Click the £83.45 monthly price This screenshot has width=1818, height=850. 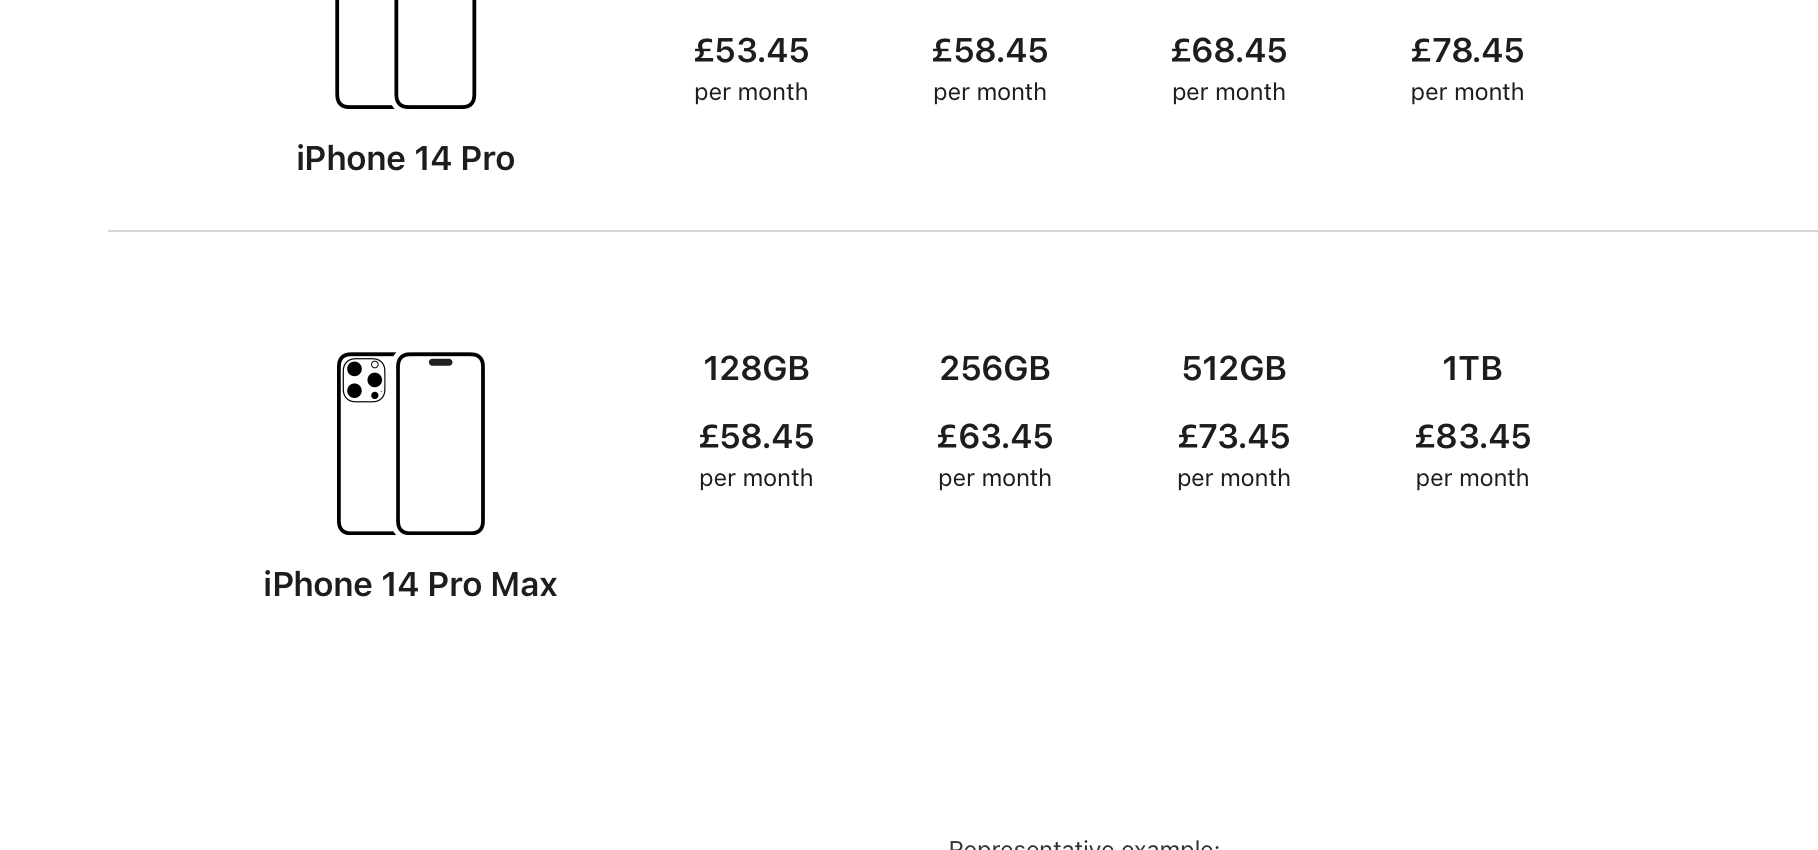click(1472, 437)
